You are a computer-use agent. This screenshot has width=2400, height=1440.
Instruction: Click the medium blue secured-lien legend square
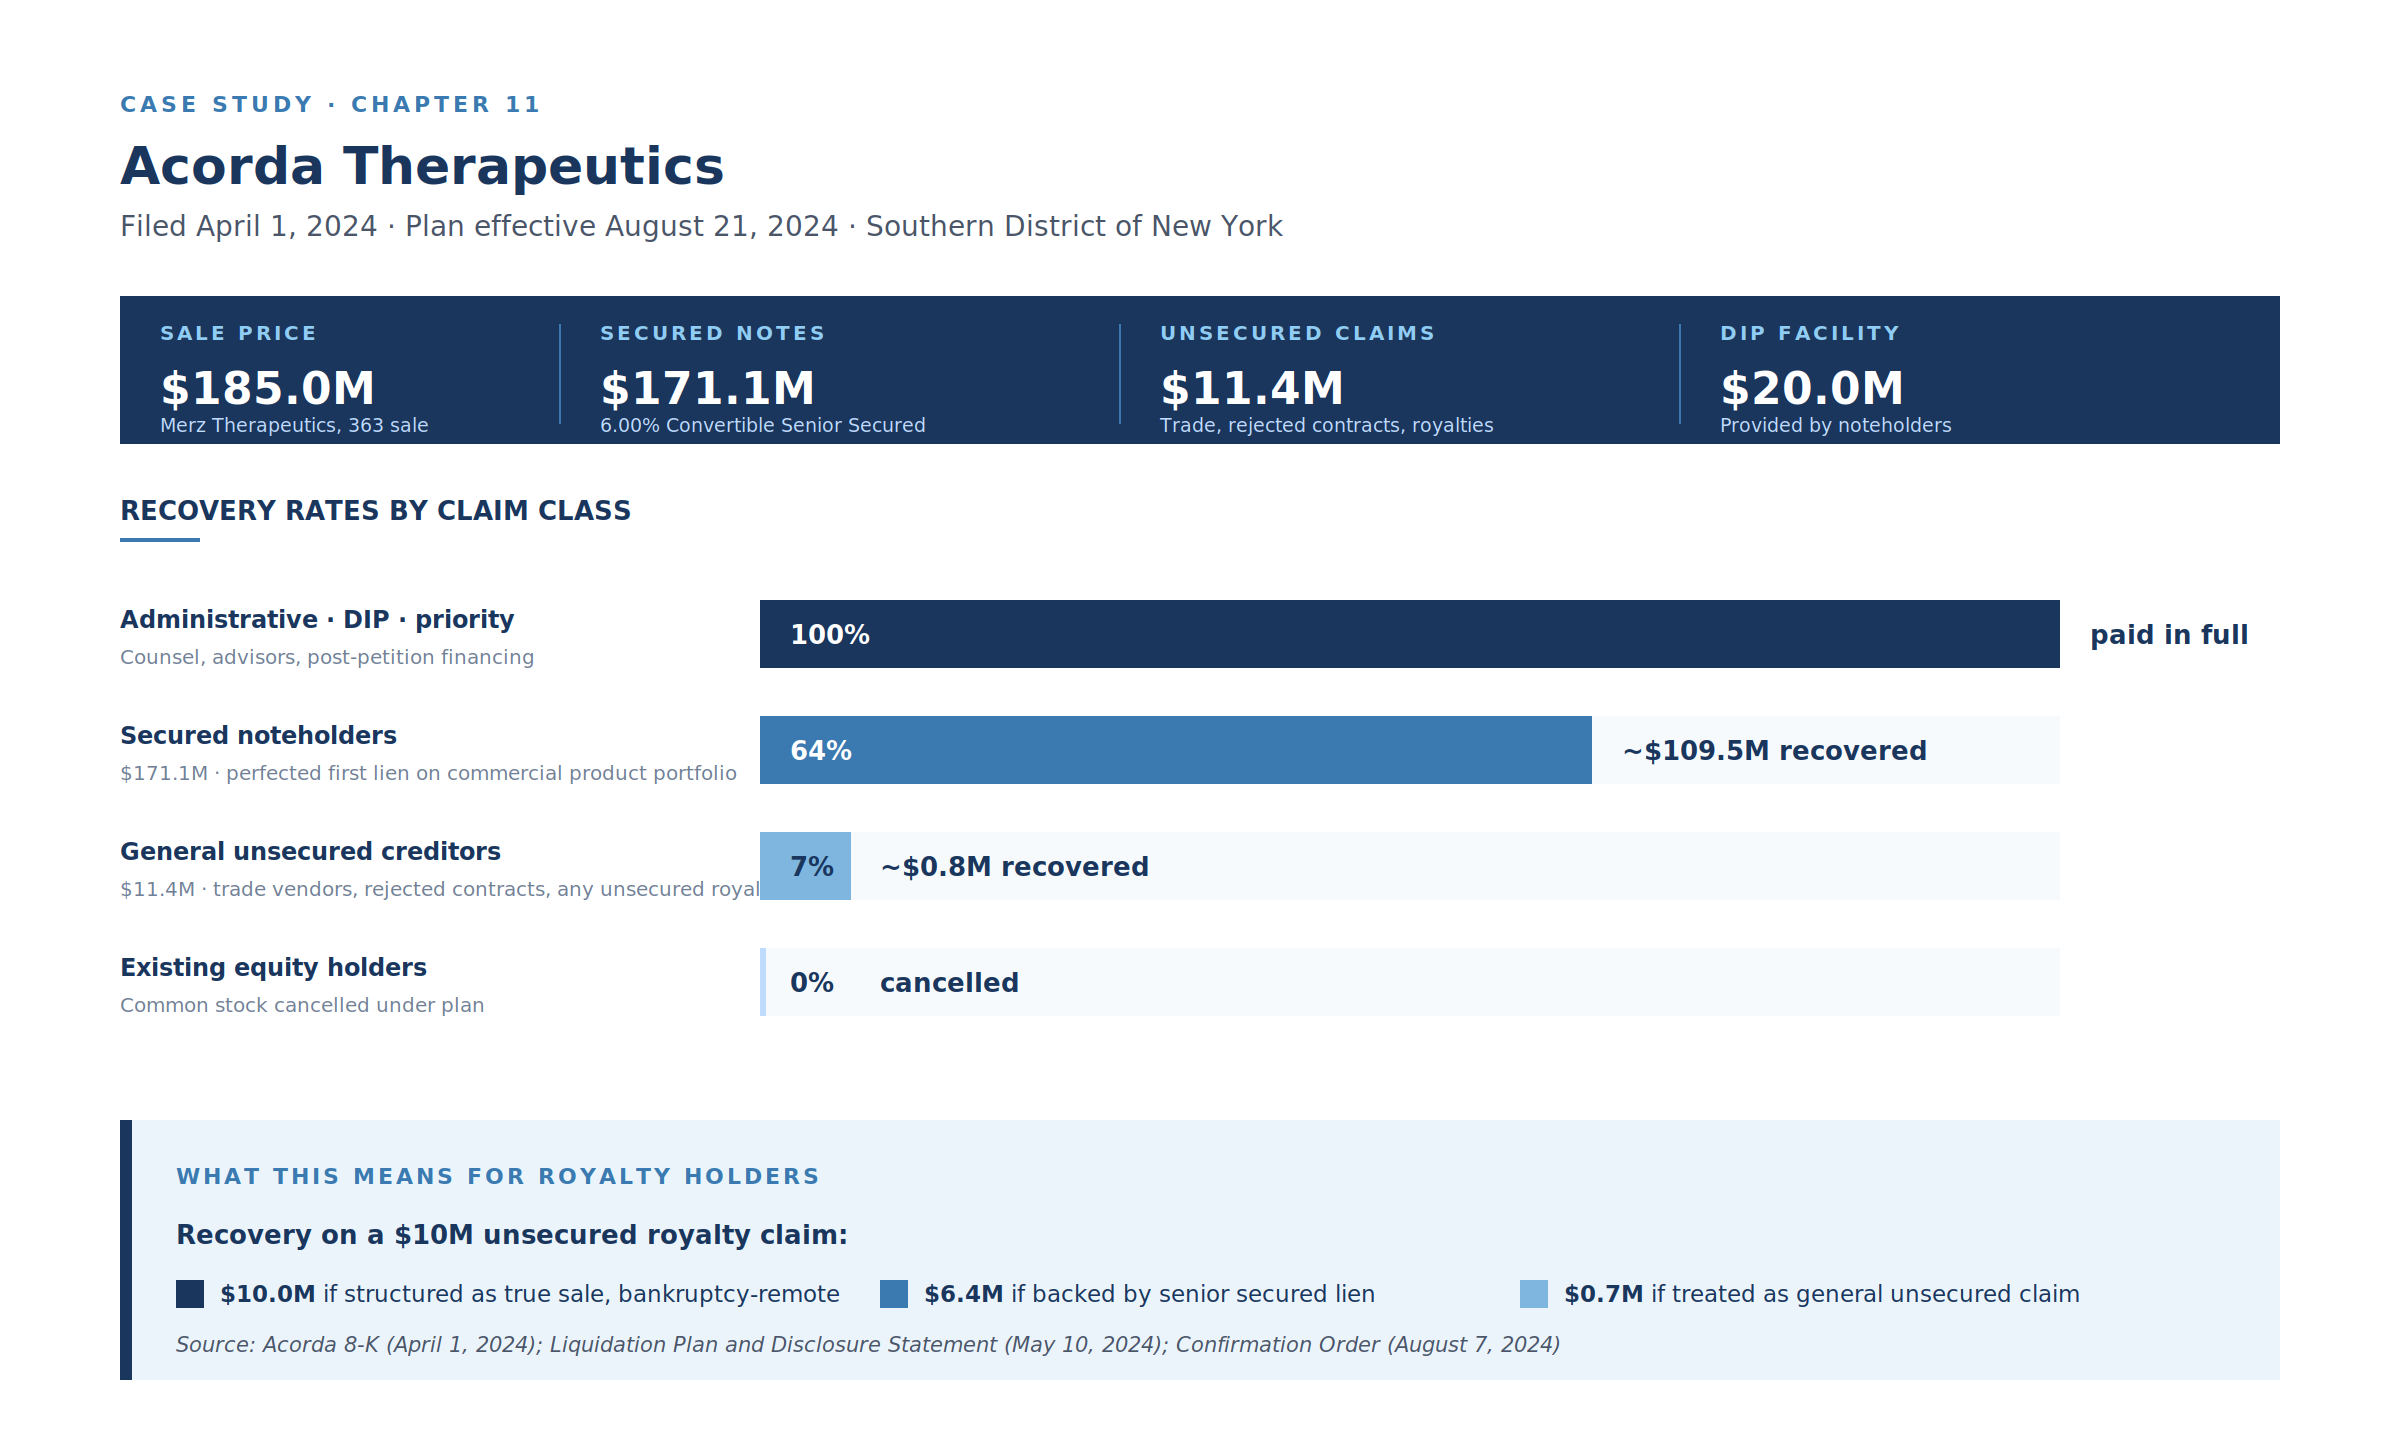click(x=894, y=1294)
